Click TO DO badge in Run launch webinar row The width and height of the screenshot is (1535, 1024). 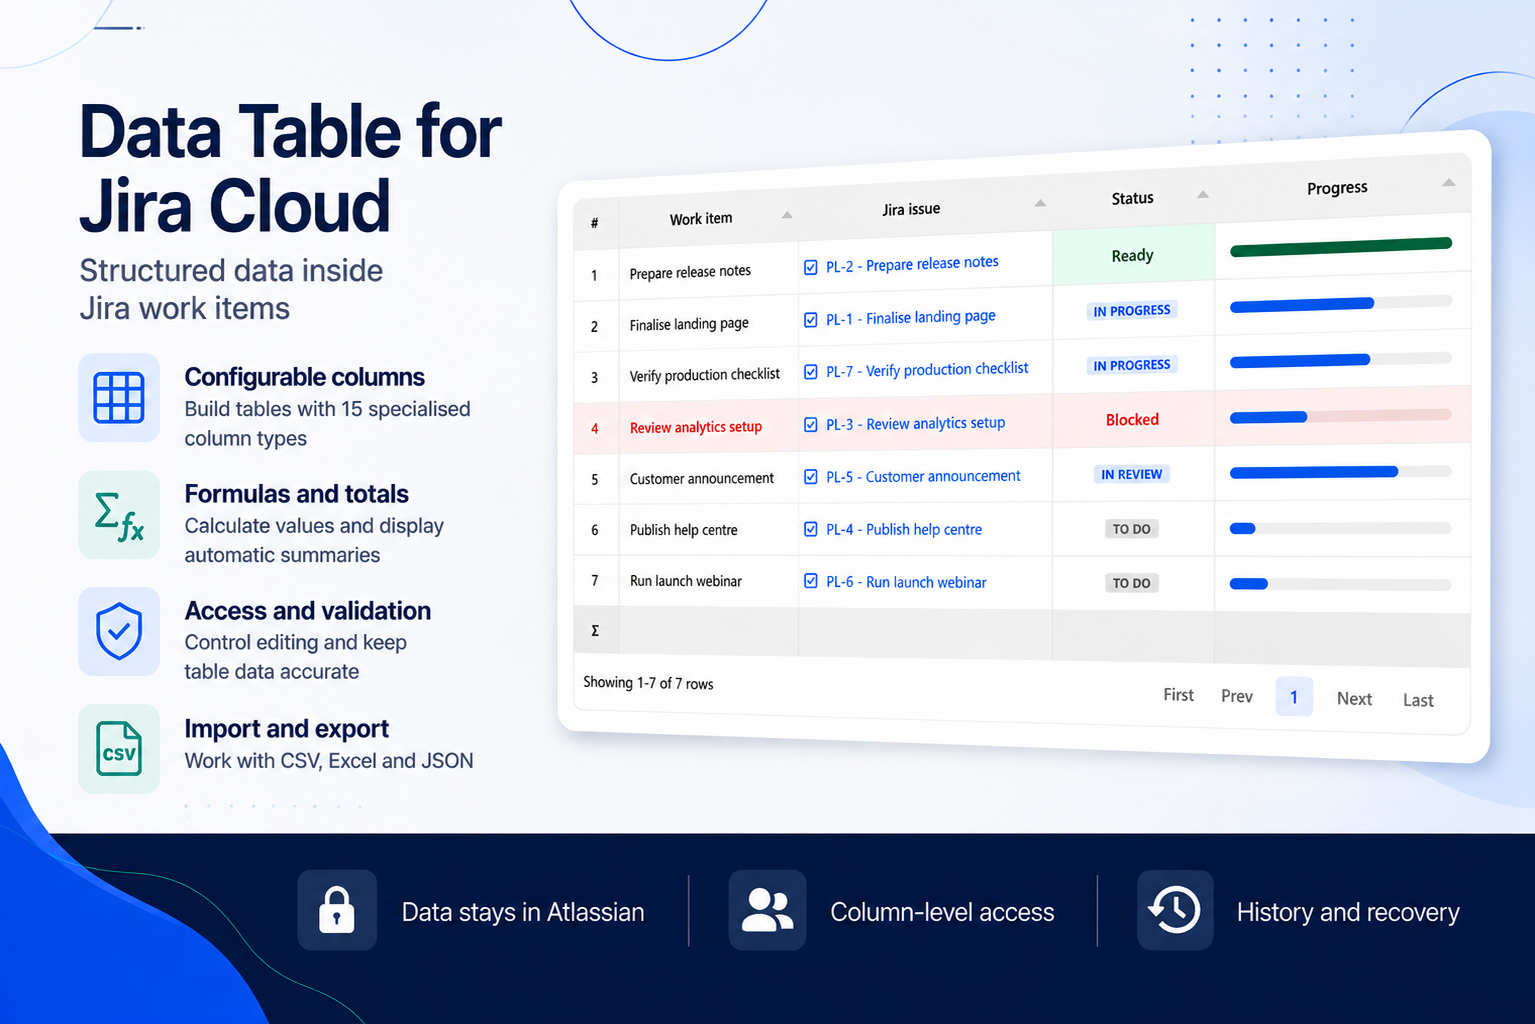pos(1132,583)
